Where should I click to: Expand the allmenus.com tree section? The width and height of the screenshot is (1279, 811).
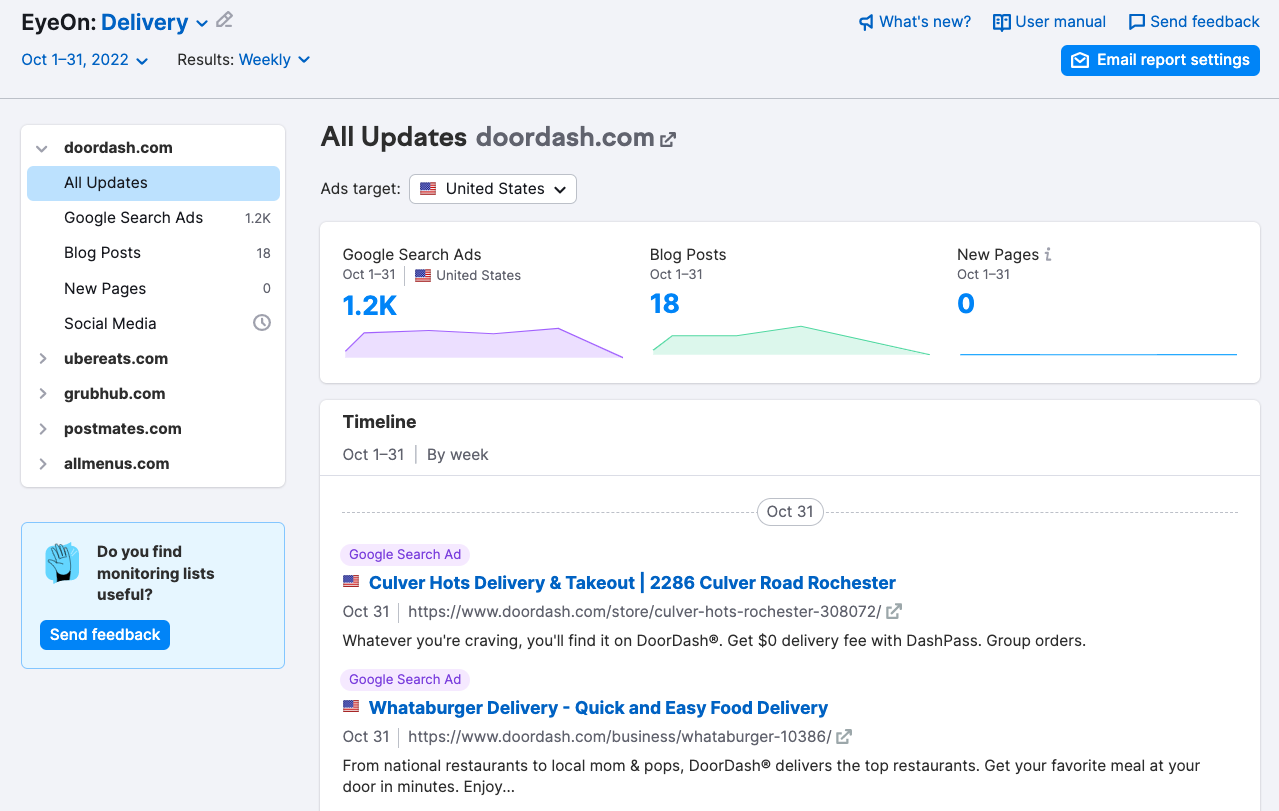tap(42, 463)
